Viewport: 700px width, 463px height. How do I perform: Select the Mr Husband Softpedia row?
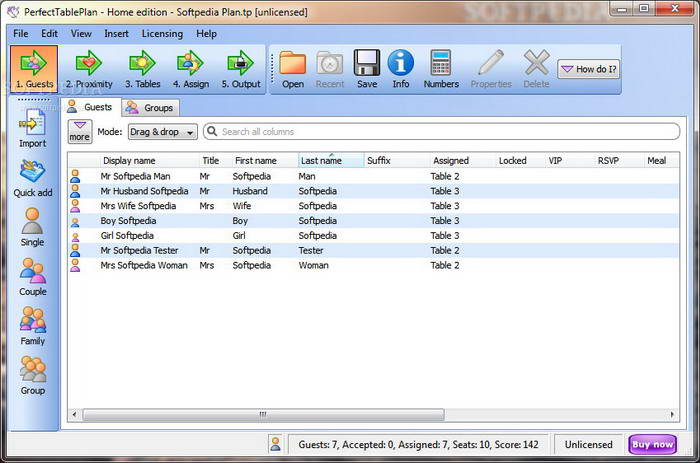(x=374, y=191)
